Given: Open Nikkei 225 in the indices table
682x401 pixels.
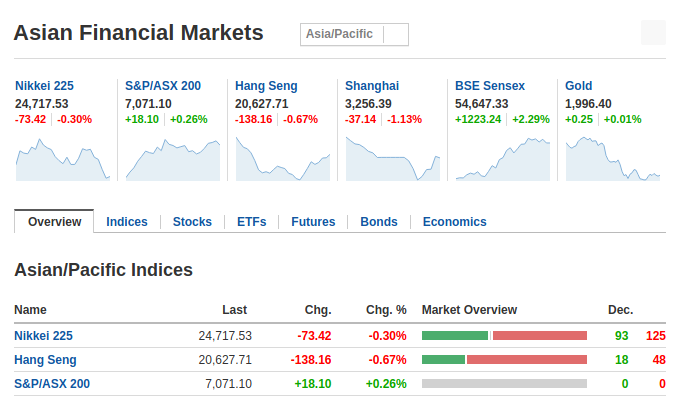Looking at the screenshot, I should (43, 336).
